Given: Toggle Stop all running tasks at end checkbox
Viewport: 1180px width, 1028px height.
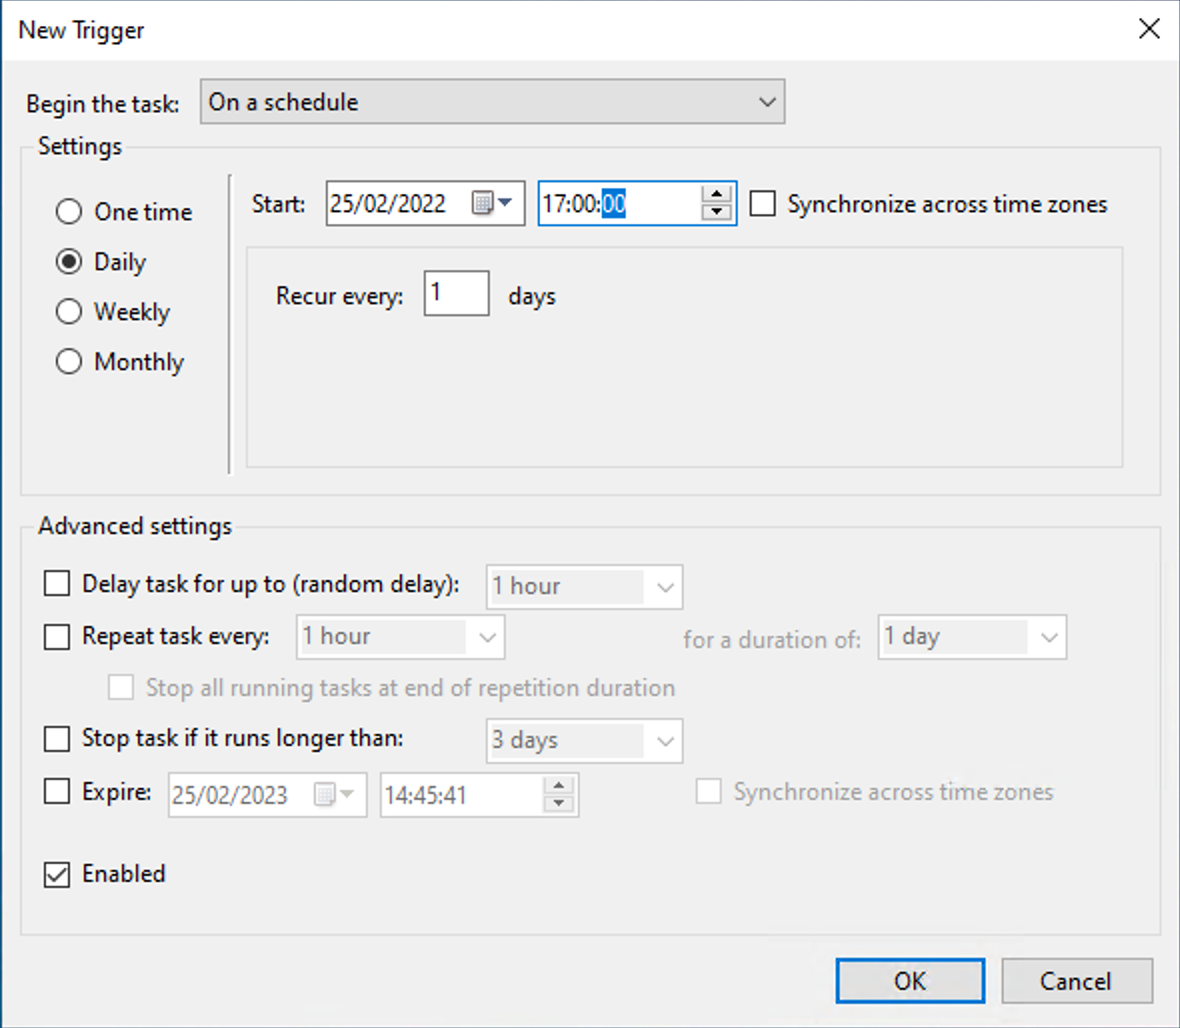Looking at the screenshot, I should (x=120, y=687).
